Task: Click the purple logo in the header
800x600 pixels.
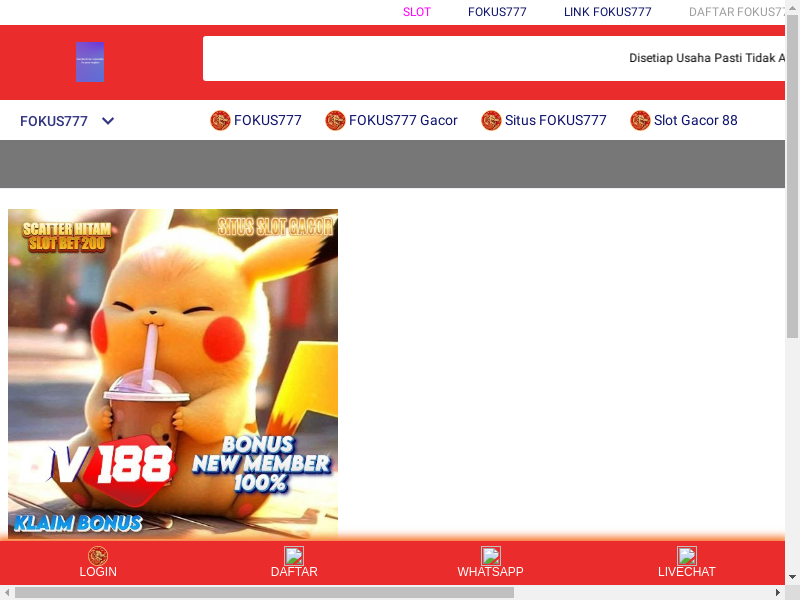Action: [89, 61]
